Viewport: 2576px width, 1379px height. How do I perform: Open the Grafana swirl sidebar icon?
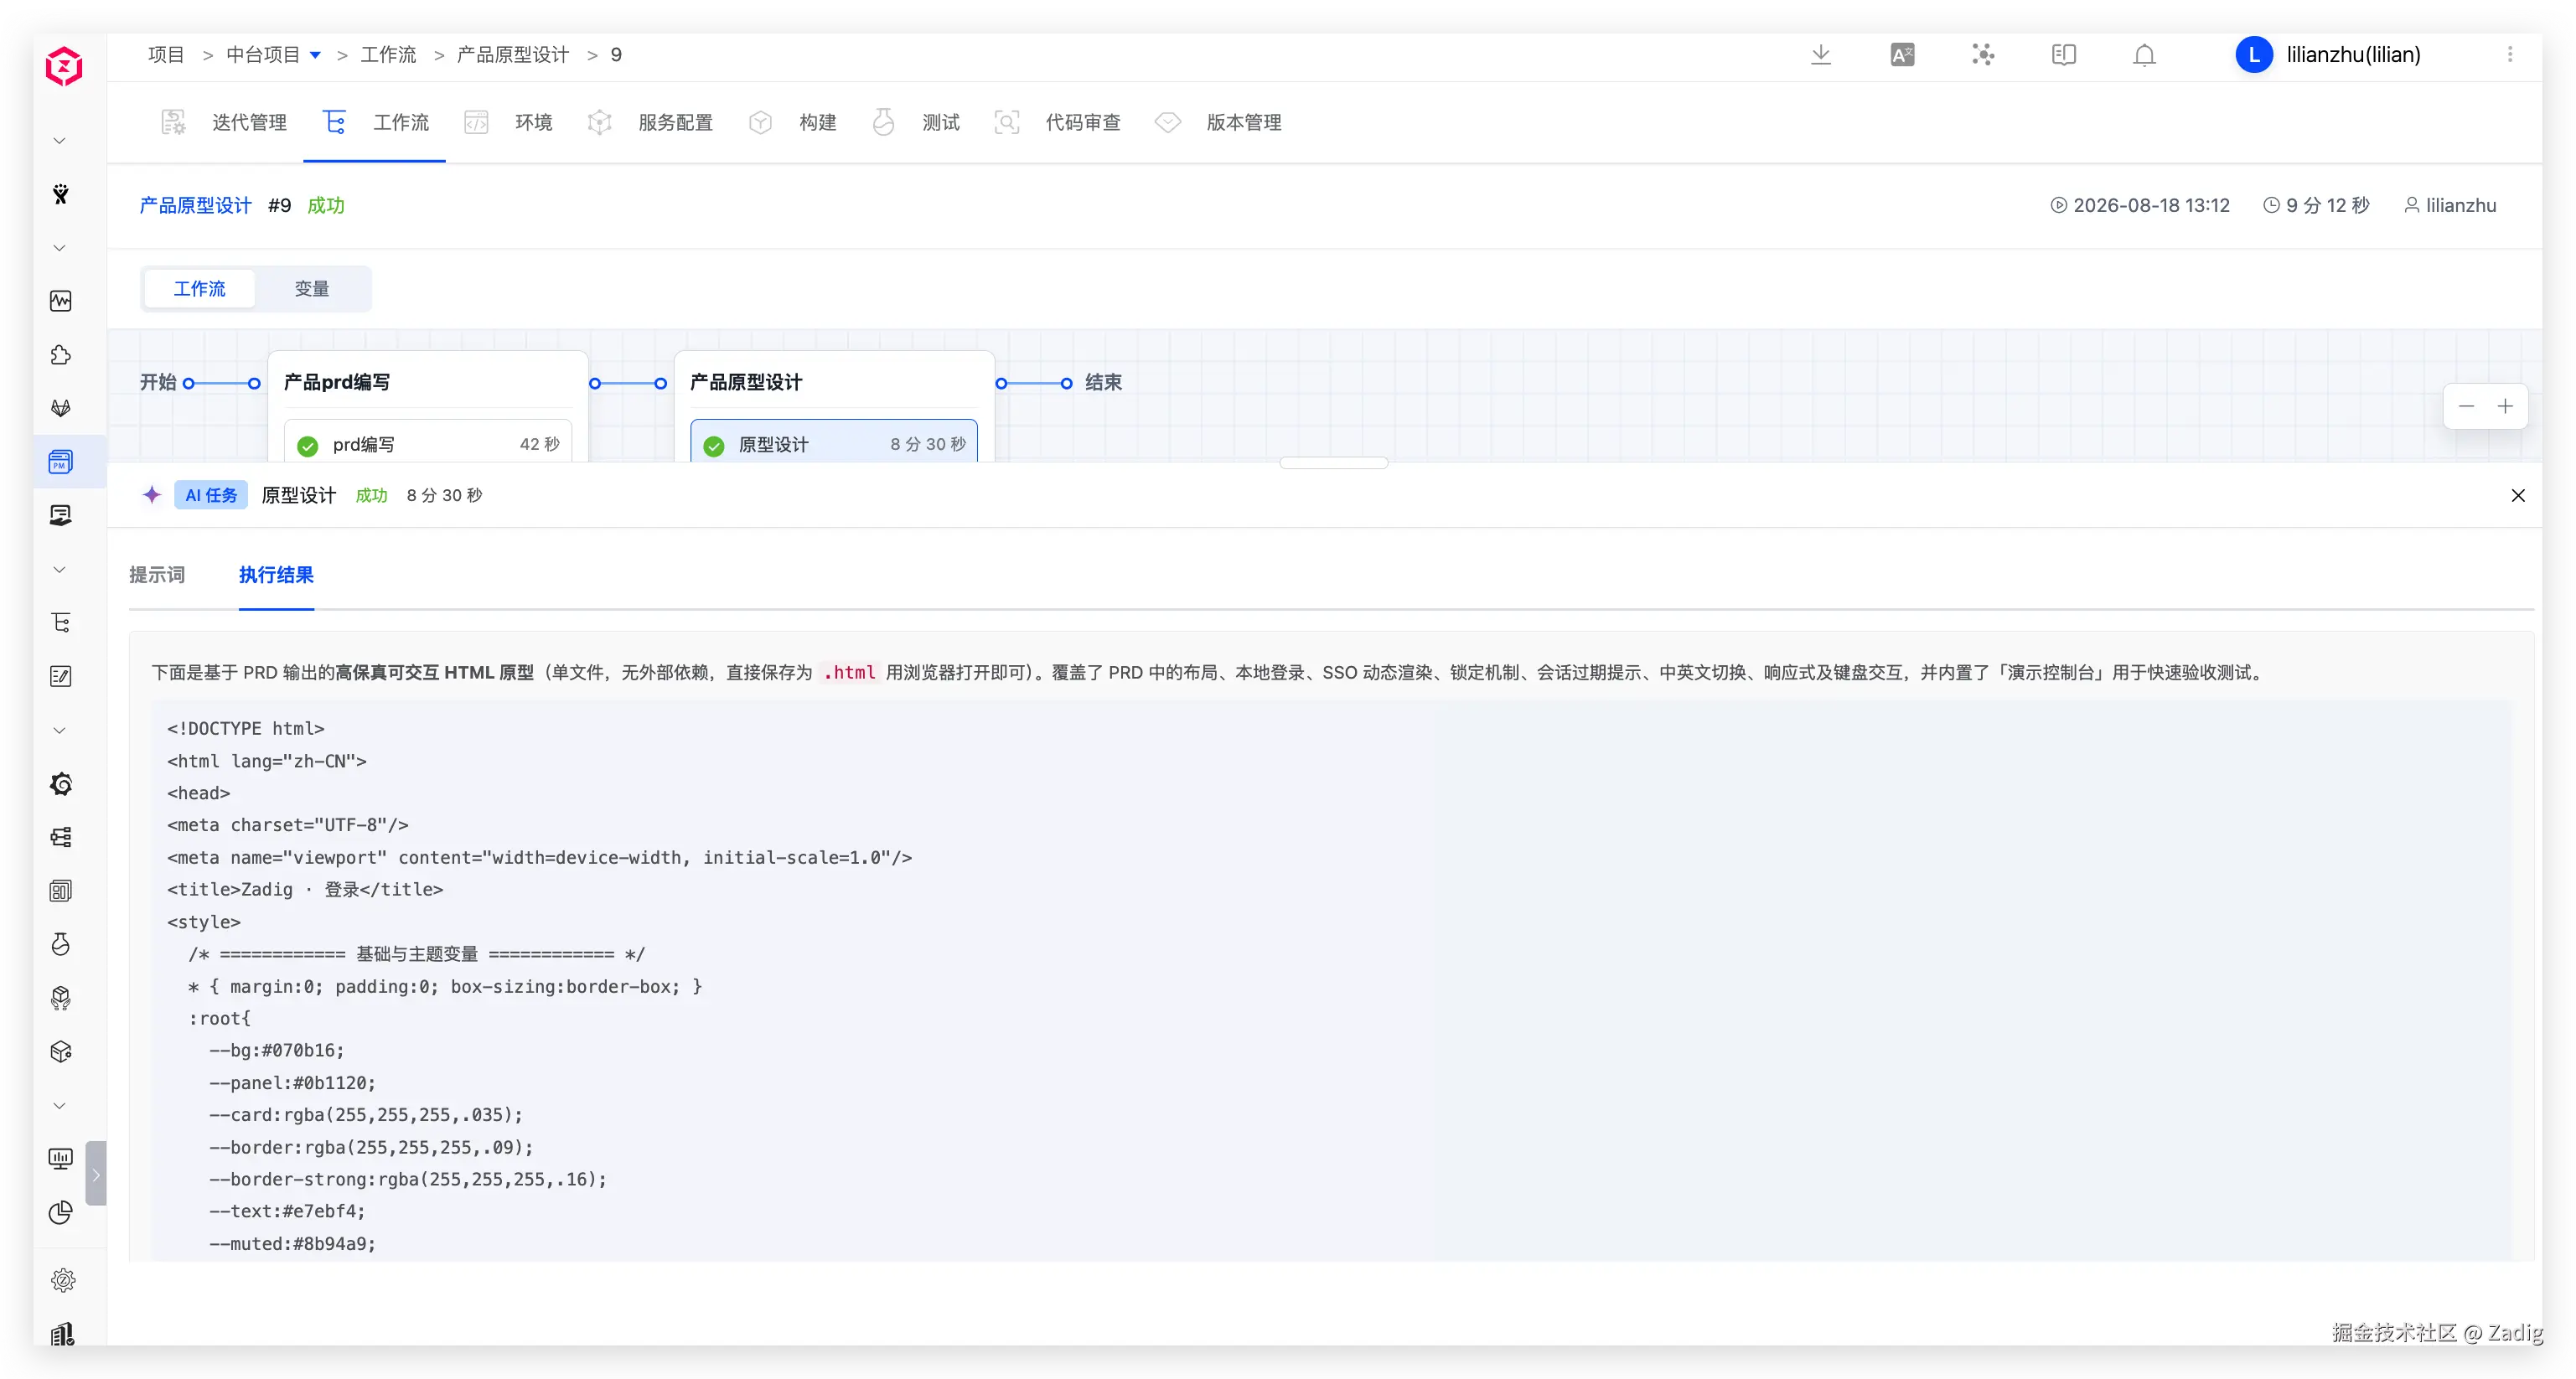pos(61,784)
